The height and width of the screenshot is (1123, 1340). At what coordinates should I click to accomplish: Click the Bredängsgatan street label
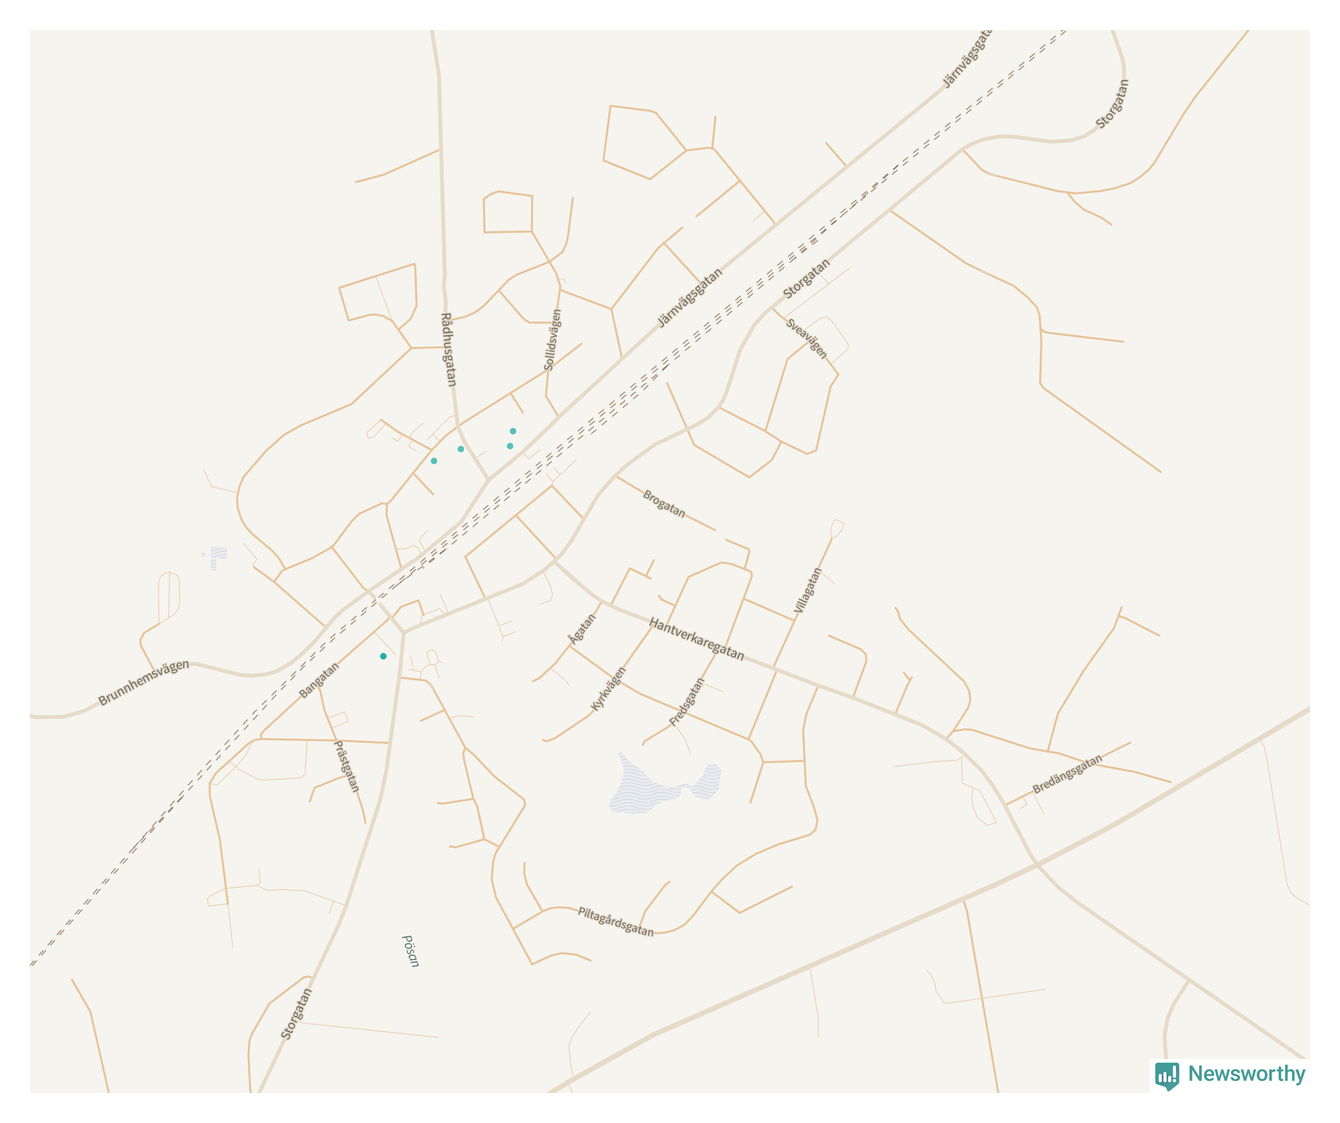pos(1068,774)
